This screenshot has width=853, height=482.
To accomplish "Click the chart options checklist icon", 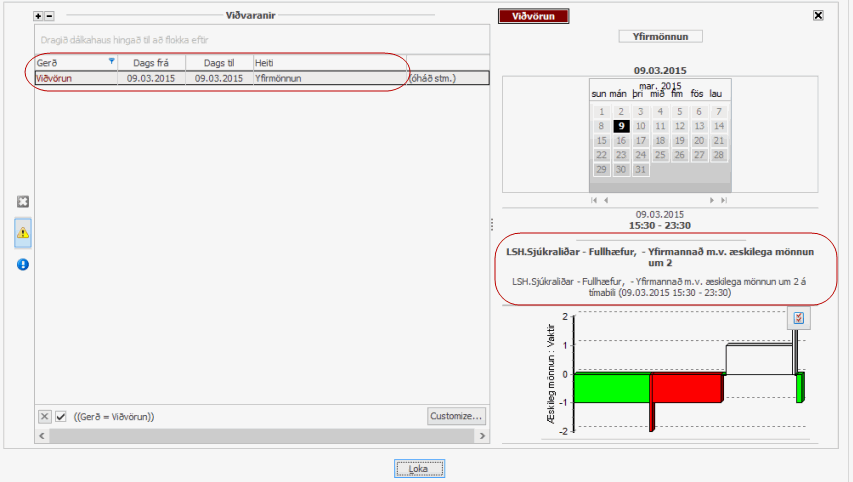I will [x=798, y=318].
